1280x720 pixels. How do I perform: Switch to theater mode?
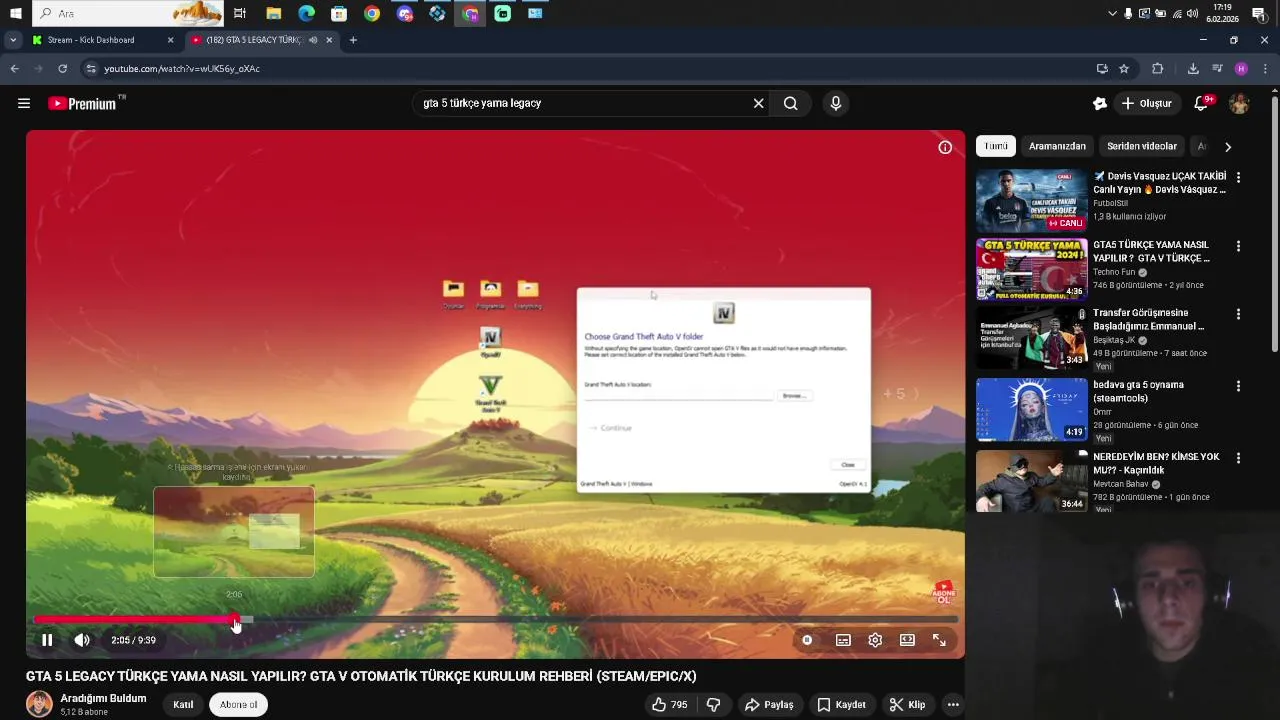tap(907, 640)
